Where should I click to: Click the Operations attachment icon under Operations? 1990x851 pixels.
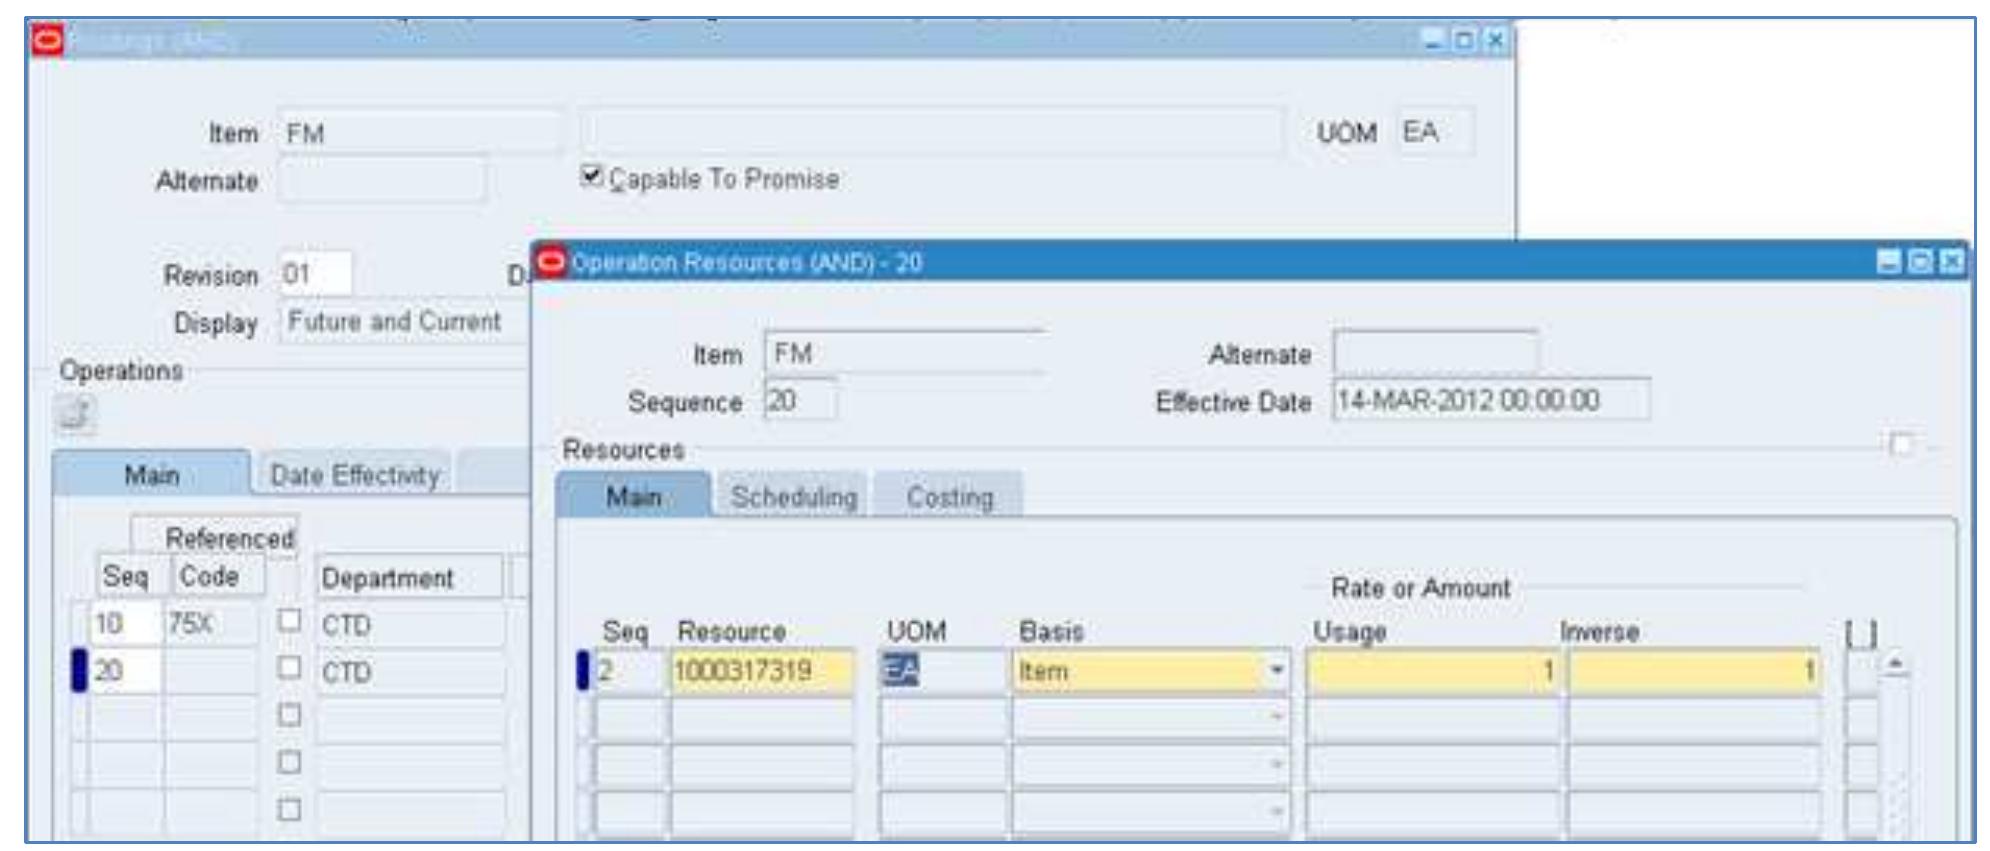tap(76, 414)
